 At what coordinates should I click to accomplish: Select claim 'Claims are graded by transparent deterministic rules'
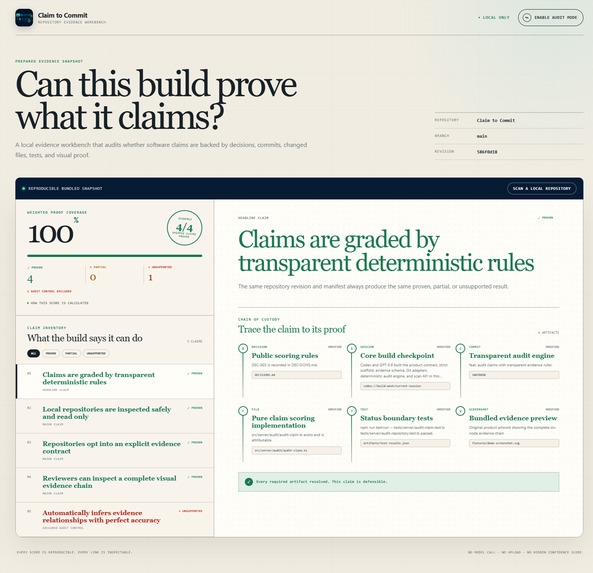coord(115,381)
